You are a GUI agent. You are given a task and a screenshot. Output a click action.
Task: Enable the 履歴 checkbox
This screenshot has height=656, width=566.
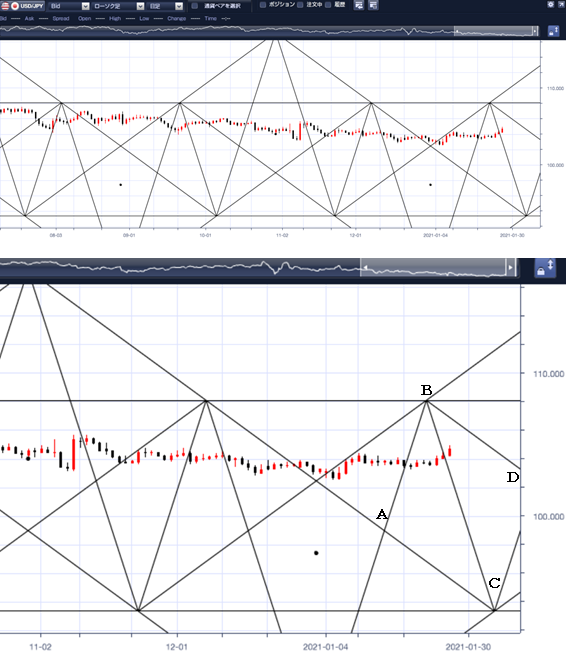(x=328, y=5)
